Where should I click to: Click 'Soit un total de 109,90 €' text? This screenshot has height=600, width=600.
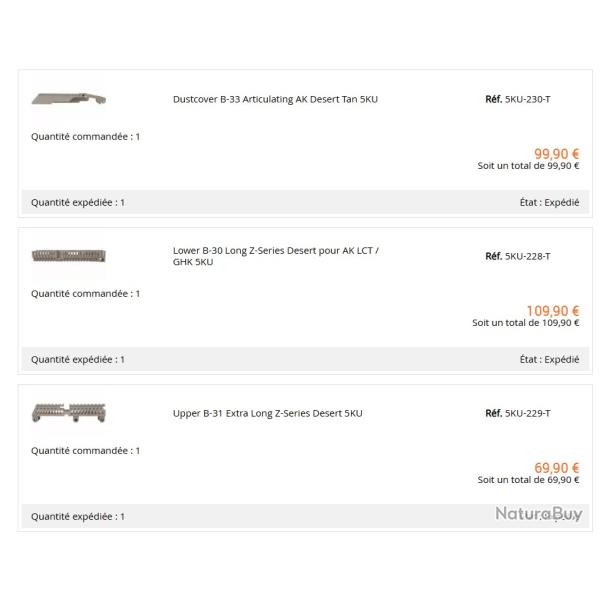coord(526,323)
